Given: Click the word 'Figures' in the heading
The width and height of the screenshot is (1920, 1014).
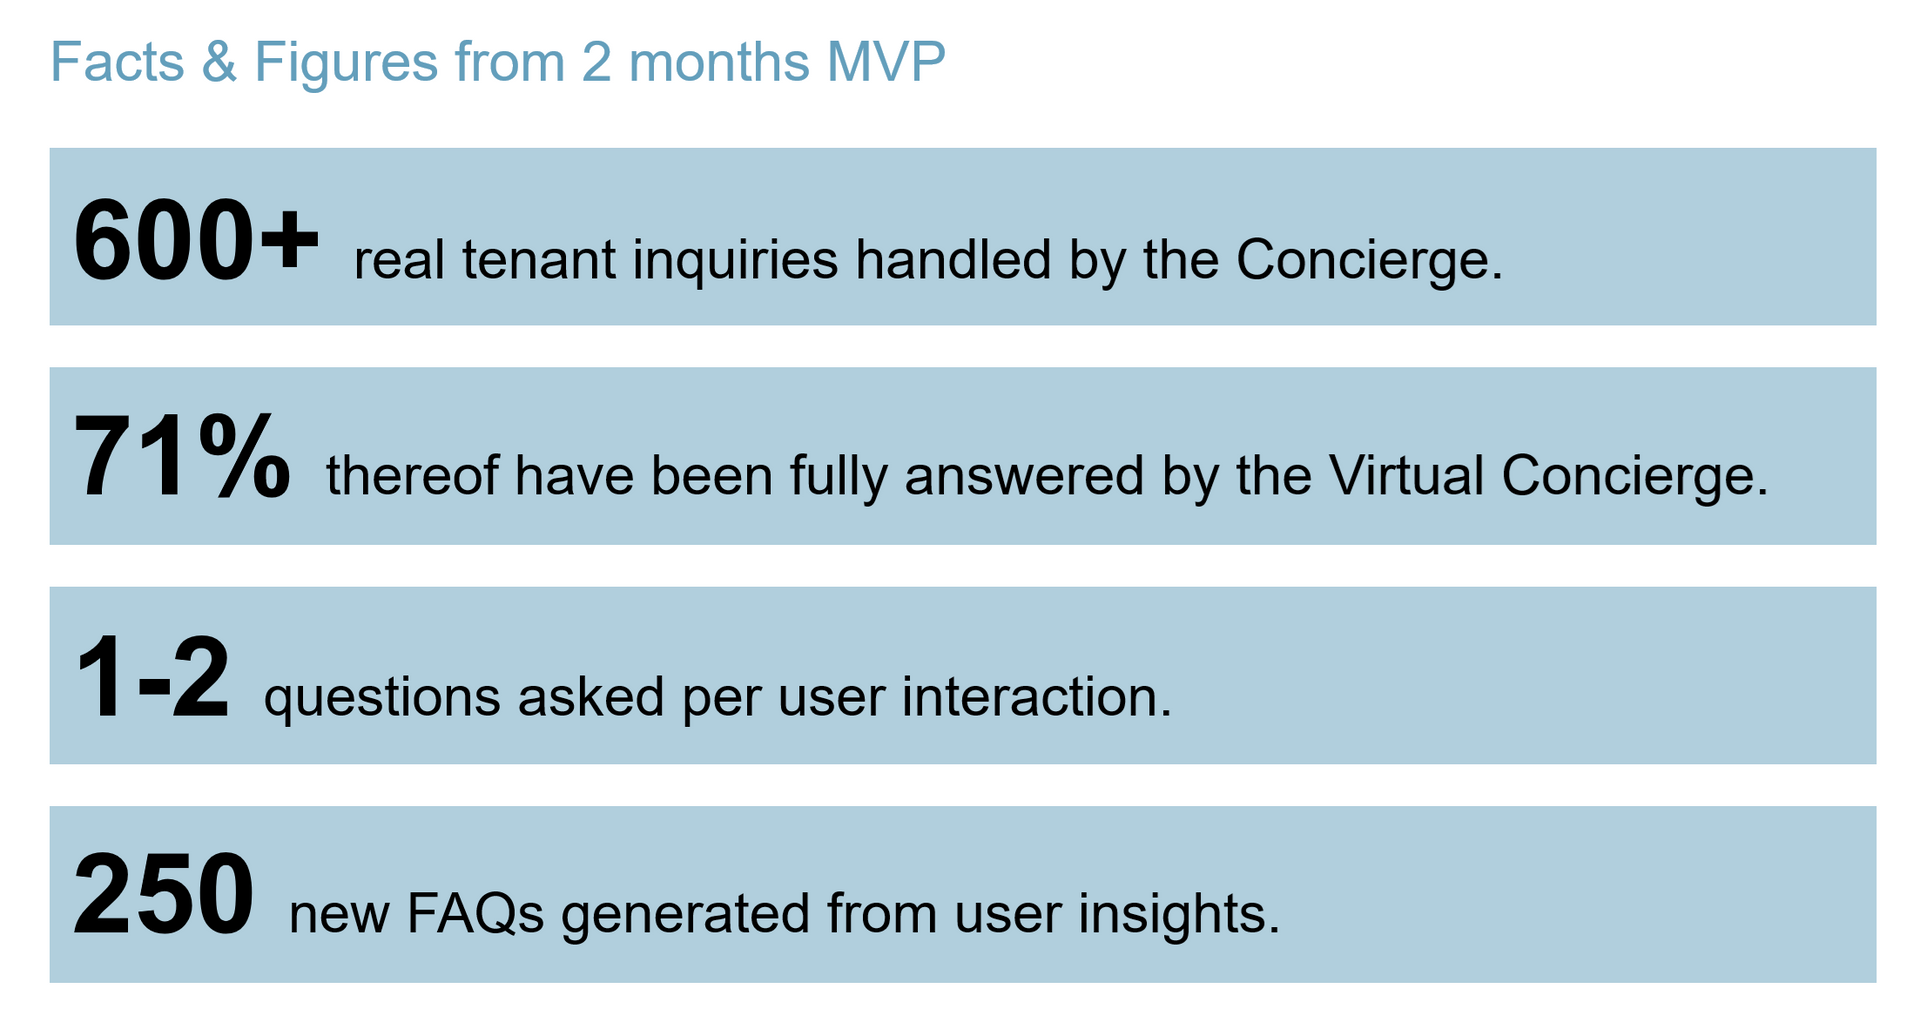Looking at the screenshot, I should point(346,62).
